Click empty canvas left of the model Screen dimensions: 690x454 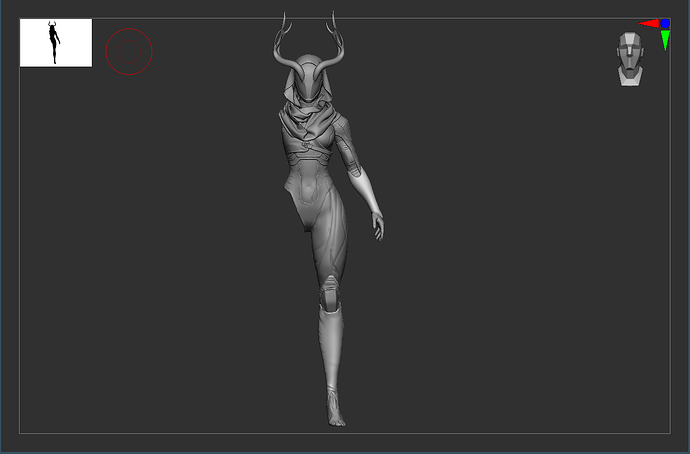click(150, 250)
